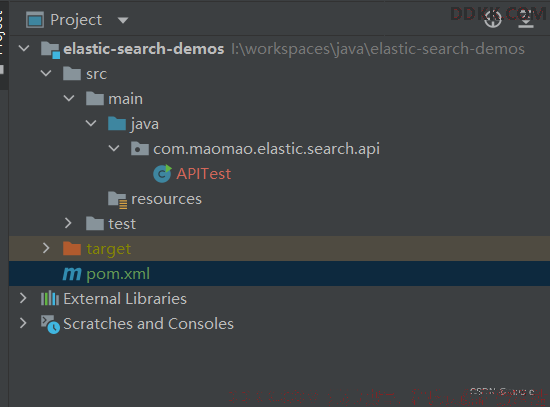Click the locate/select opened file crosshair icon

[493, 20]
